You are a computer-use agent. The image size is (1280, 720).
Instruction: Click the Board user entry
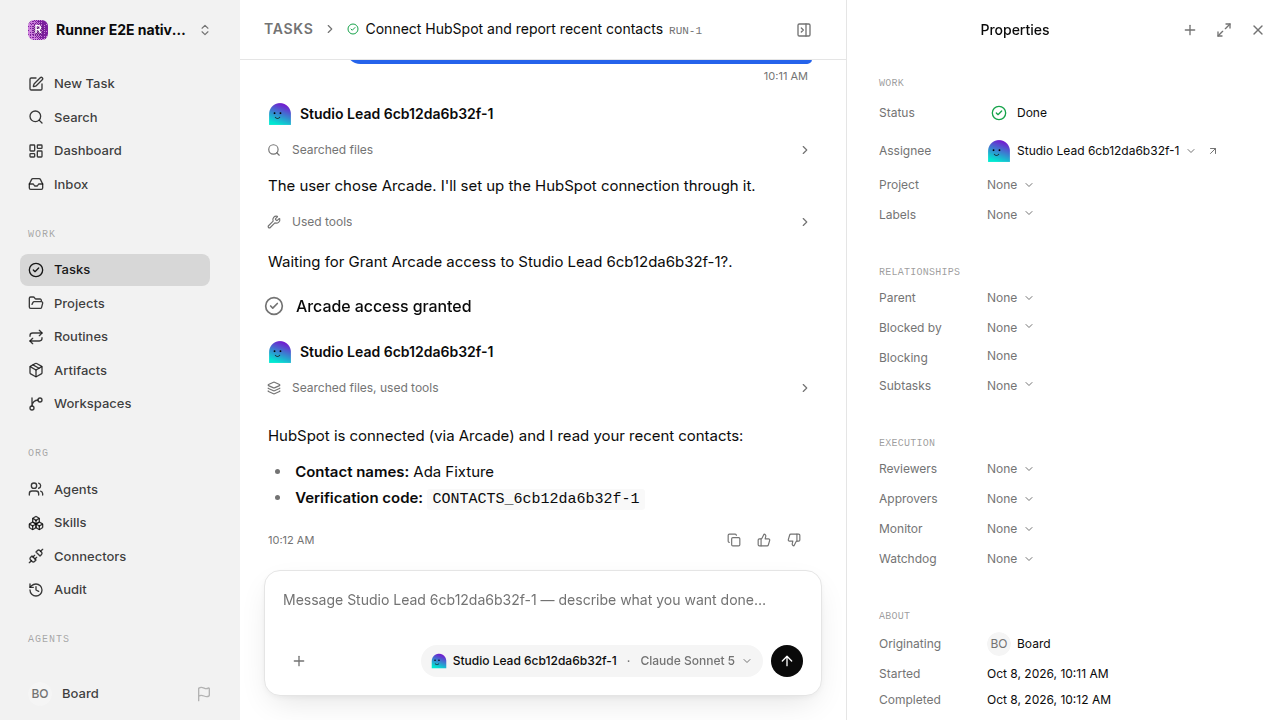(65, 694)
